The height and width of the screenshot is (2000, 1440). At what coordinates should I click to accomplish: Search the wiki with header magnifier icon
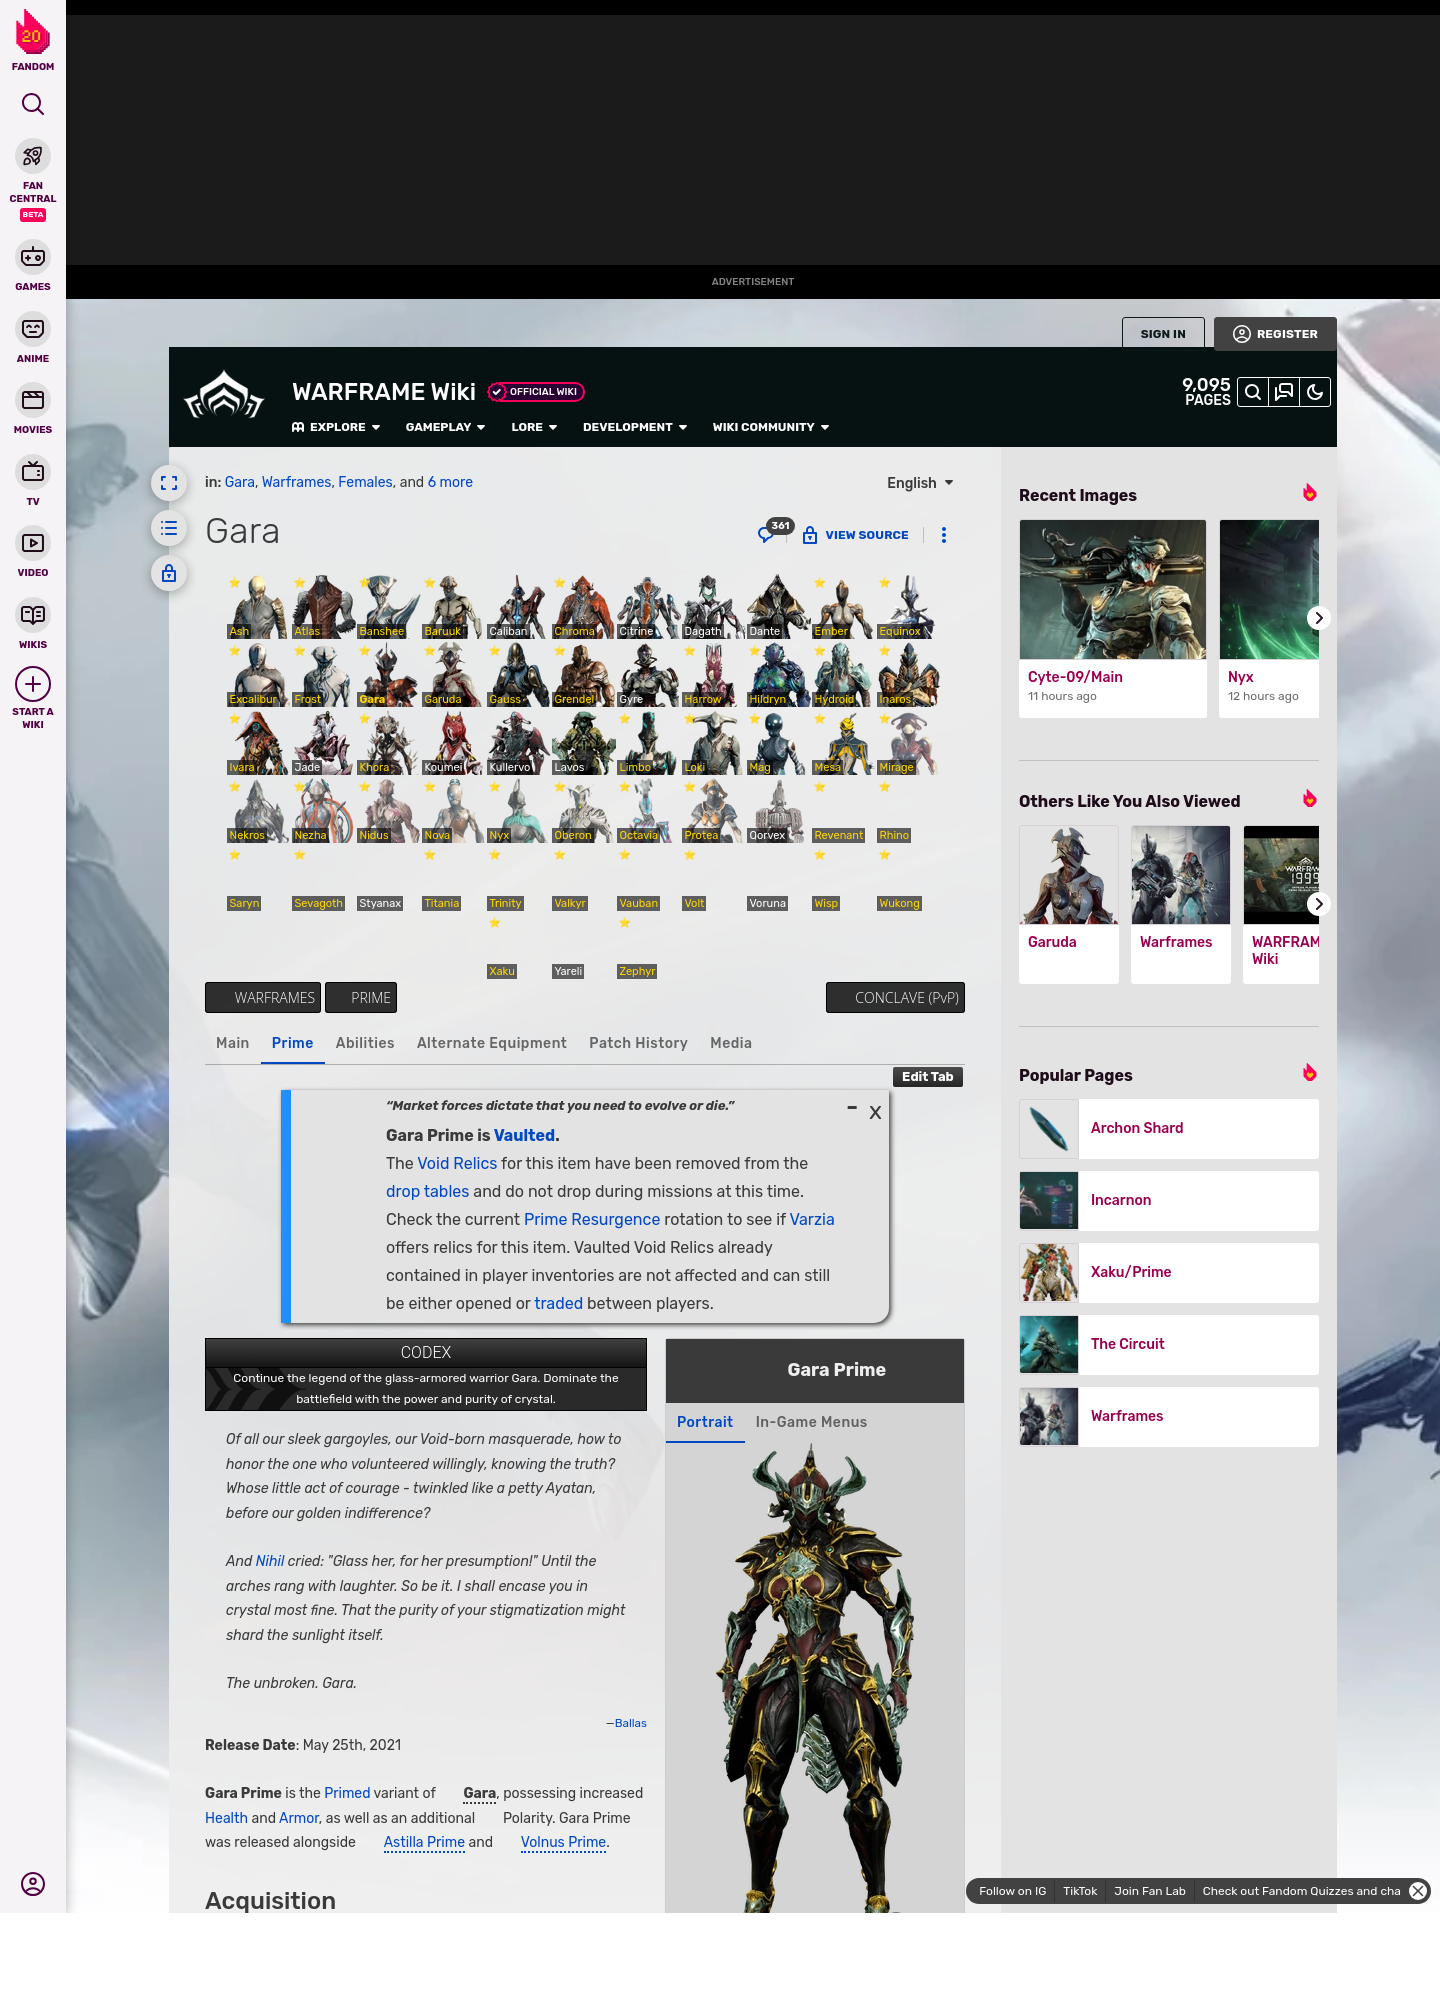point(1253,392)
